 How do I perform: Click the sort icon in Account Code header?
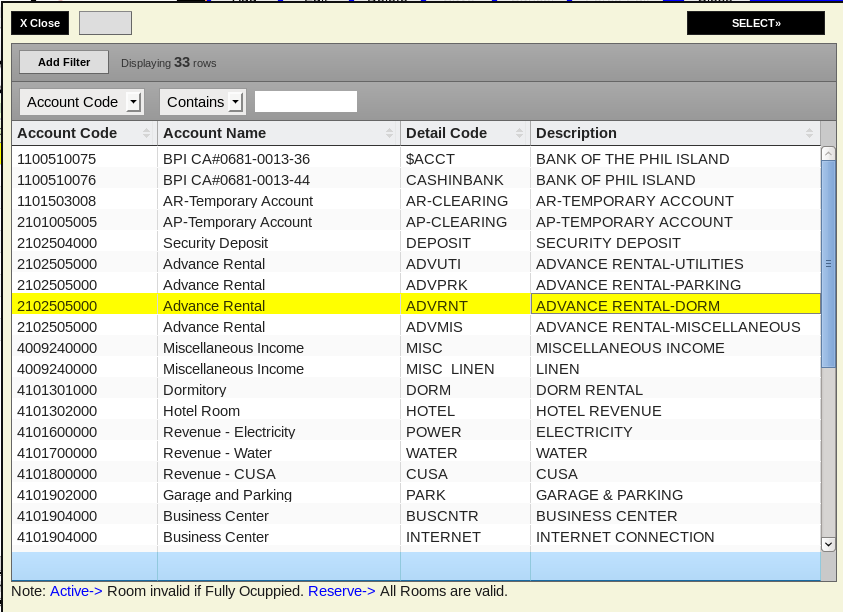tap(147, 133)
